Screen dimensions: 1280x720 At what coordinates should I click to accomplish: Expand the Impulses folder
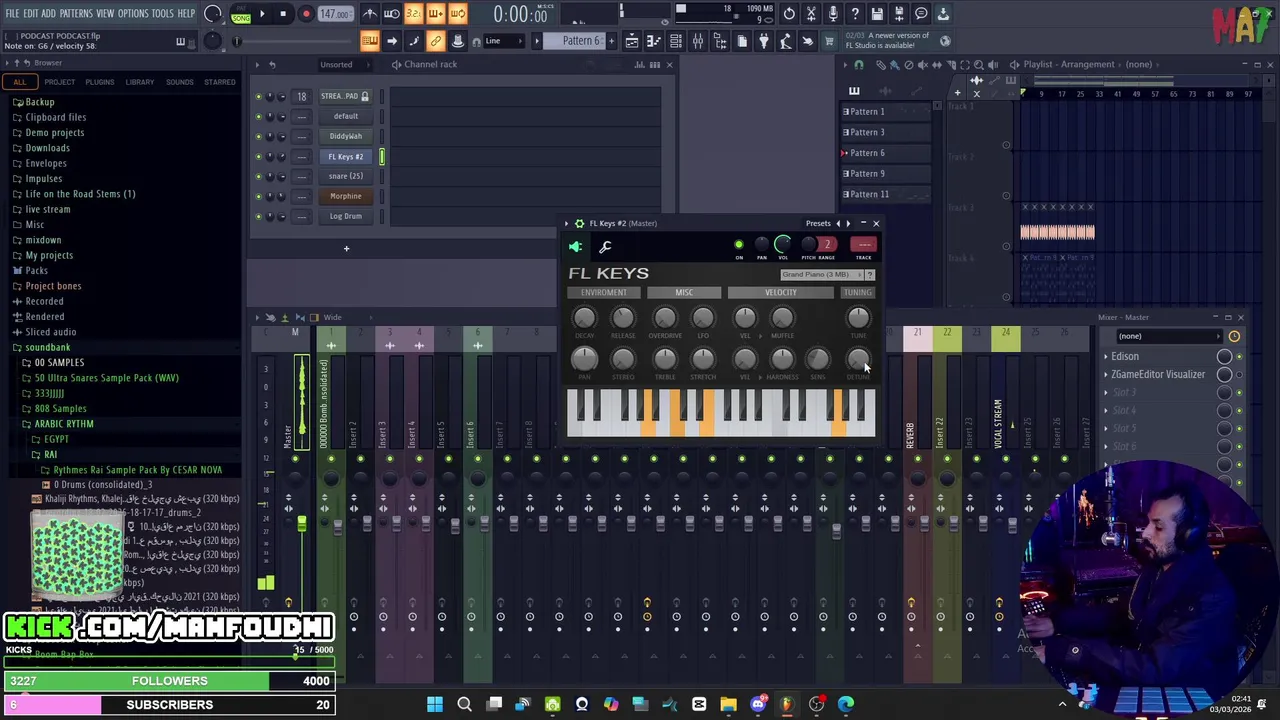pos(43,179)
